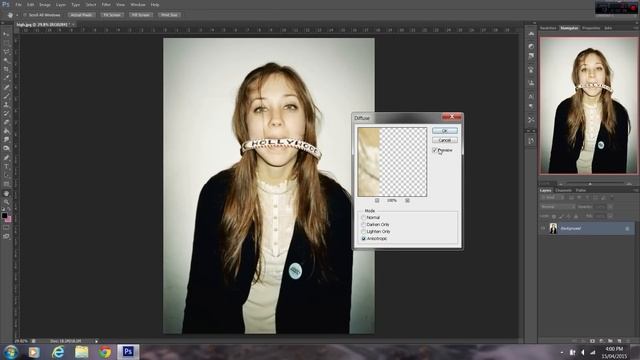
Task: Open the Window menu
Action: tap(138, 5)
